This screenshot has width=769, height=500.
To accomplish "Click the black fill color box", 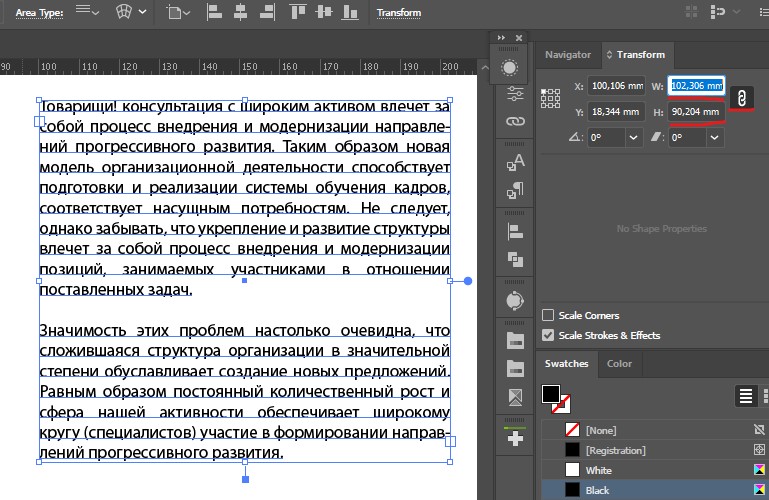I will tap(551, 394).
